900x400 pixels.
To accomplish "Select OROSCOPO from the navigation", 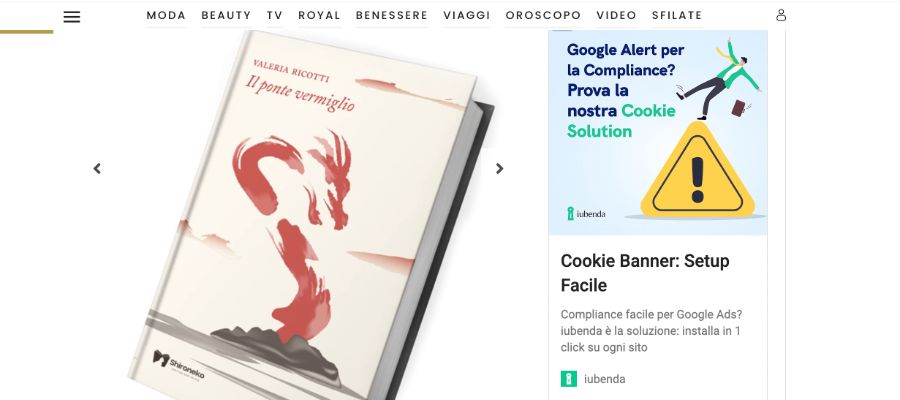I will 543,15.
